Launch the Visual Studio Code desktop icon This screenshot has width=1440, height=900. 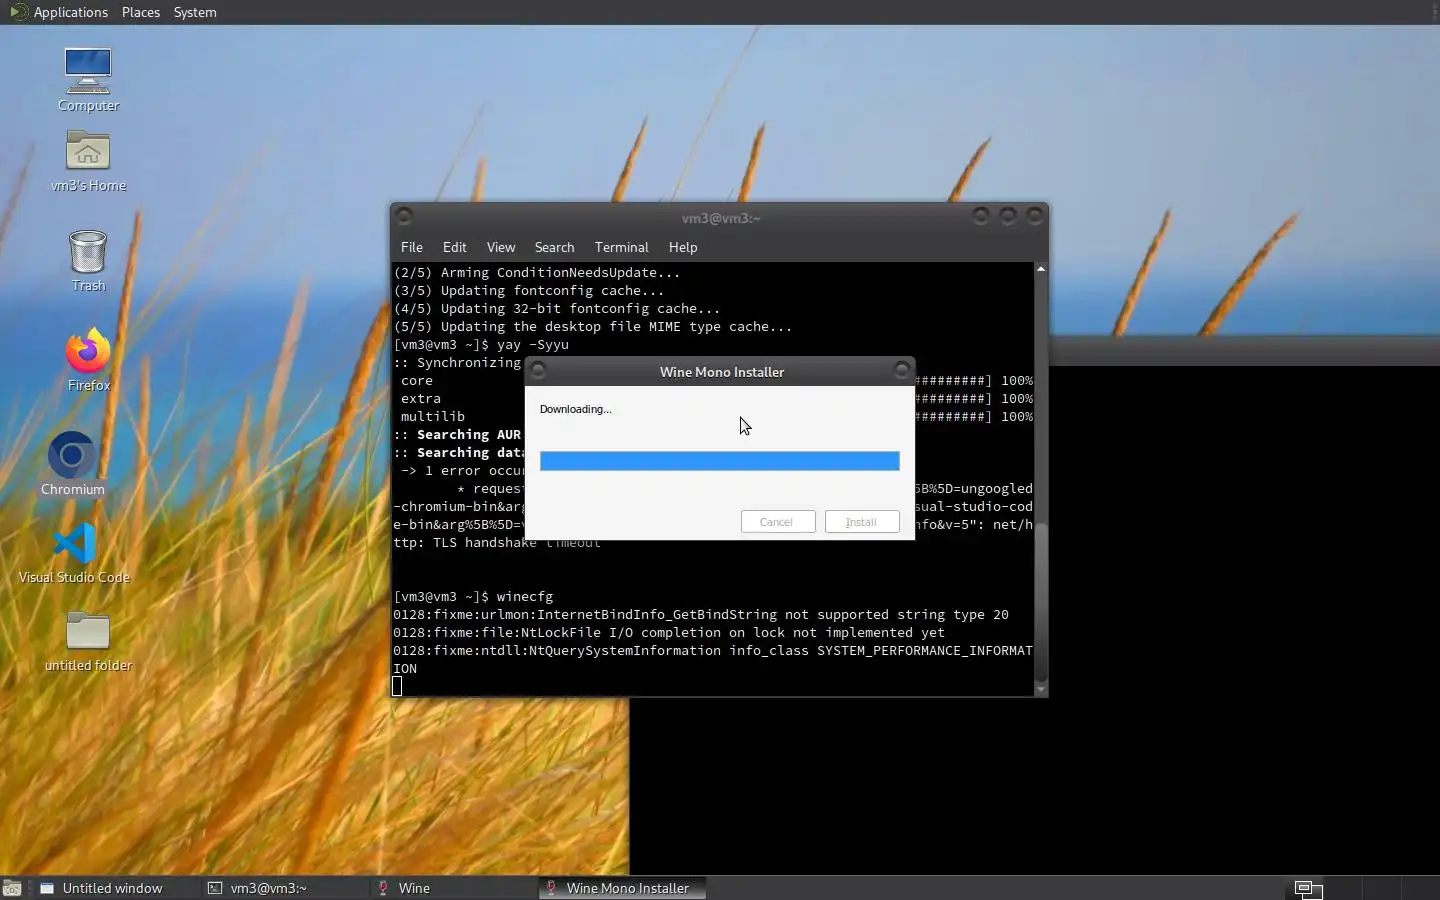[x=74, y=553]
